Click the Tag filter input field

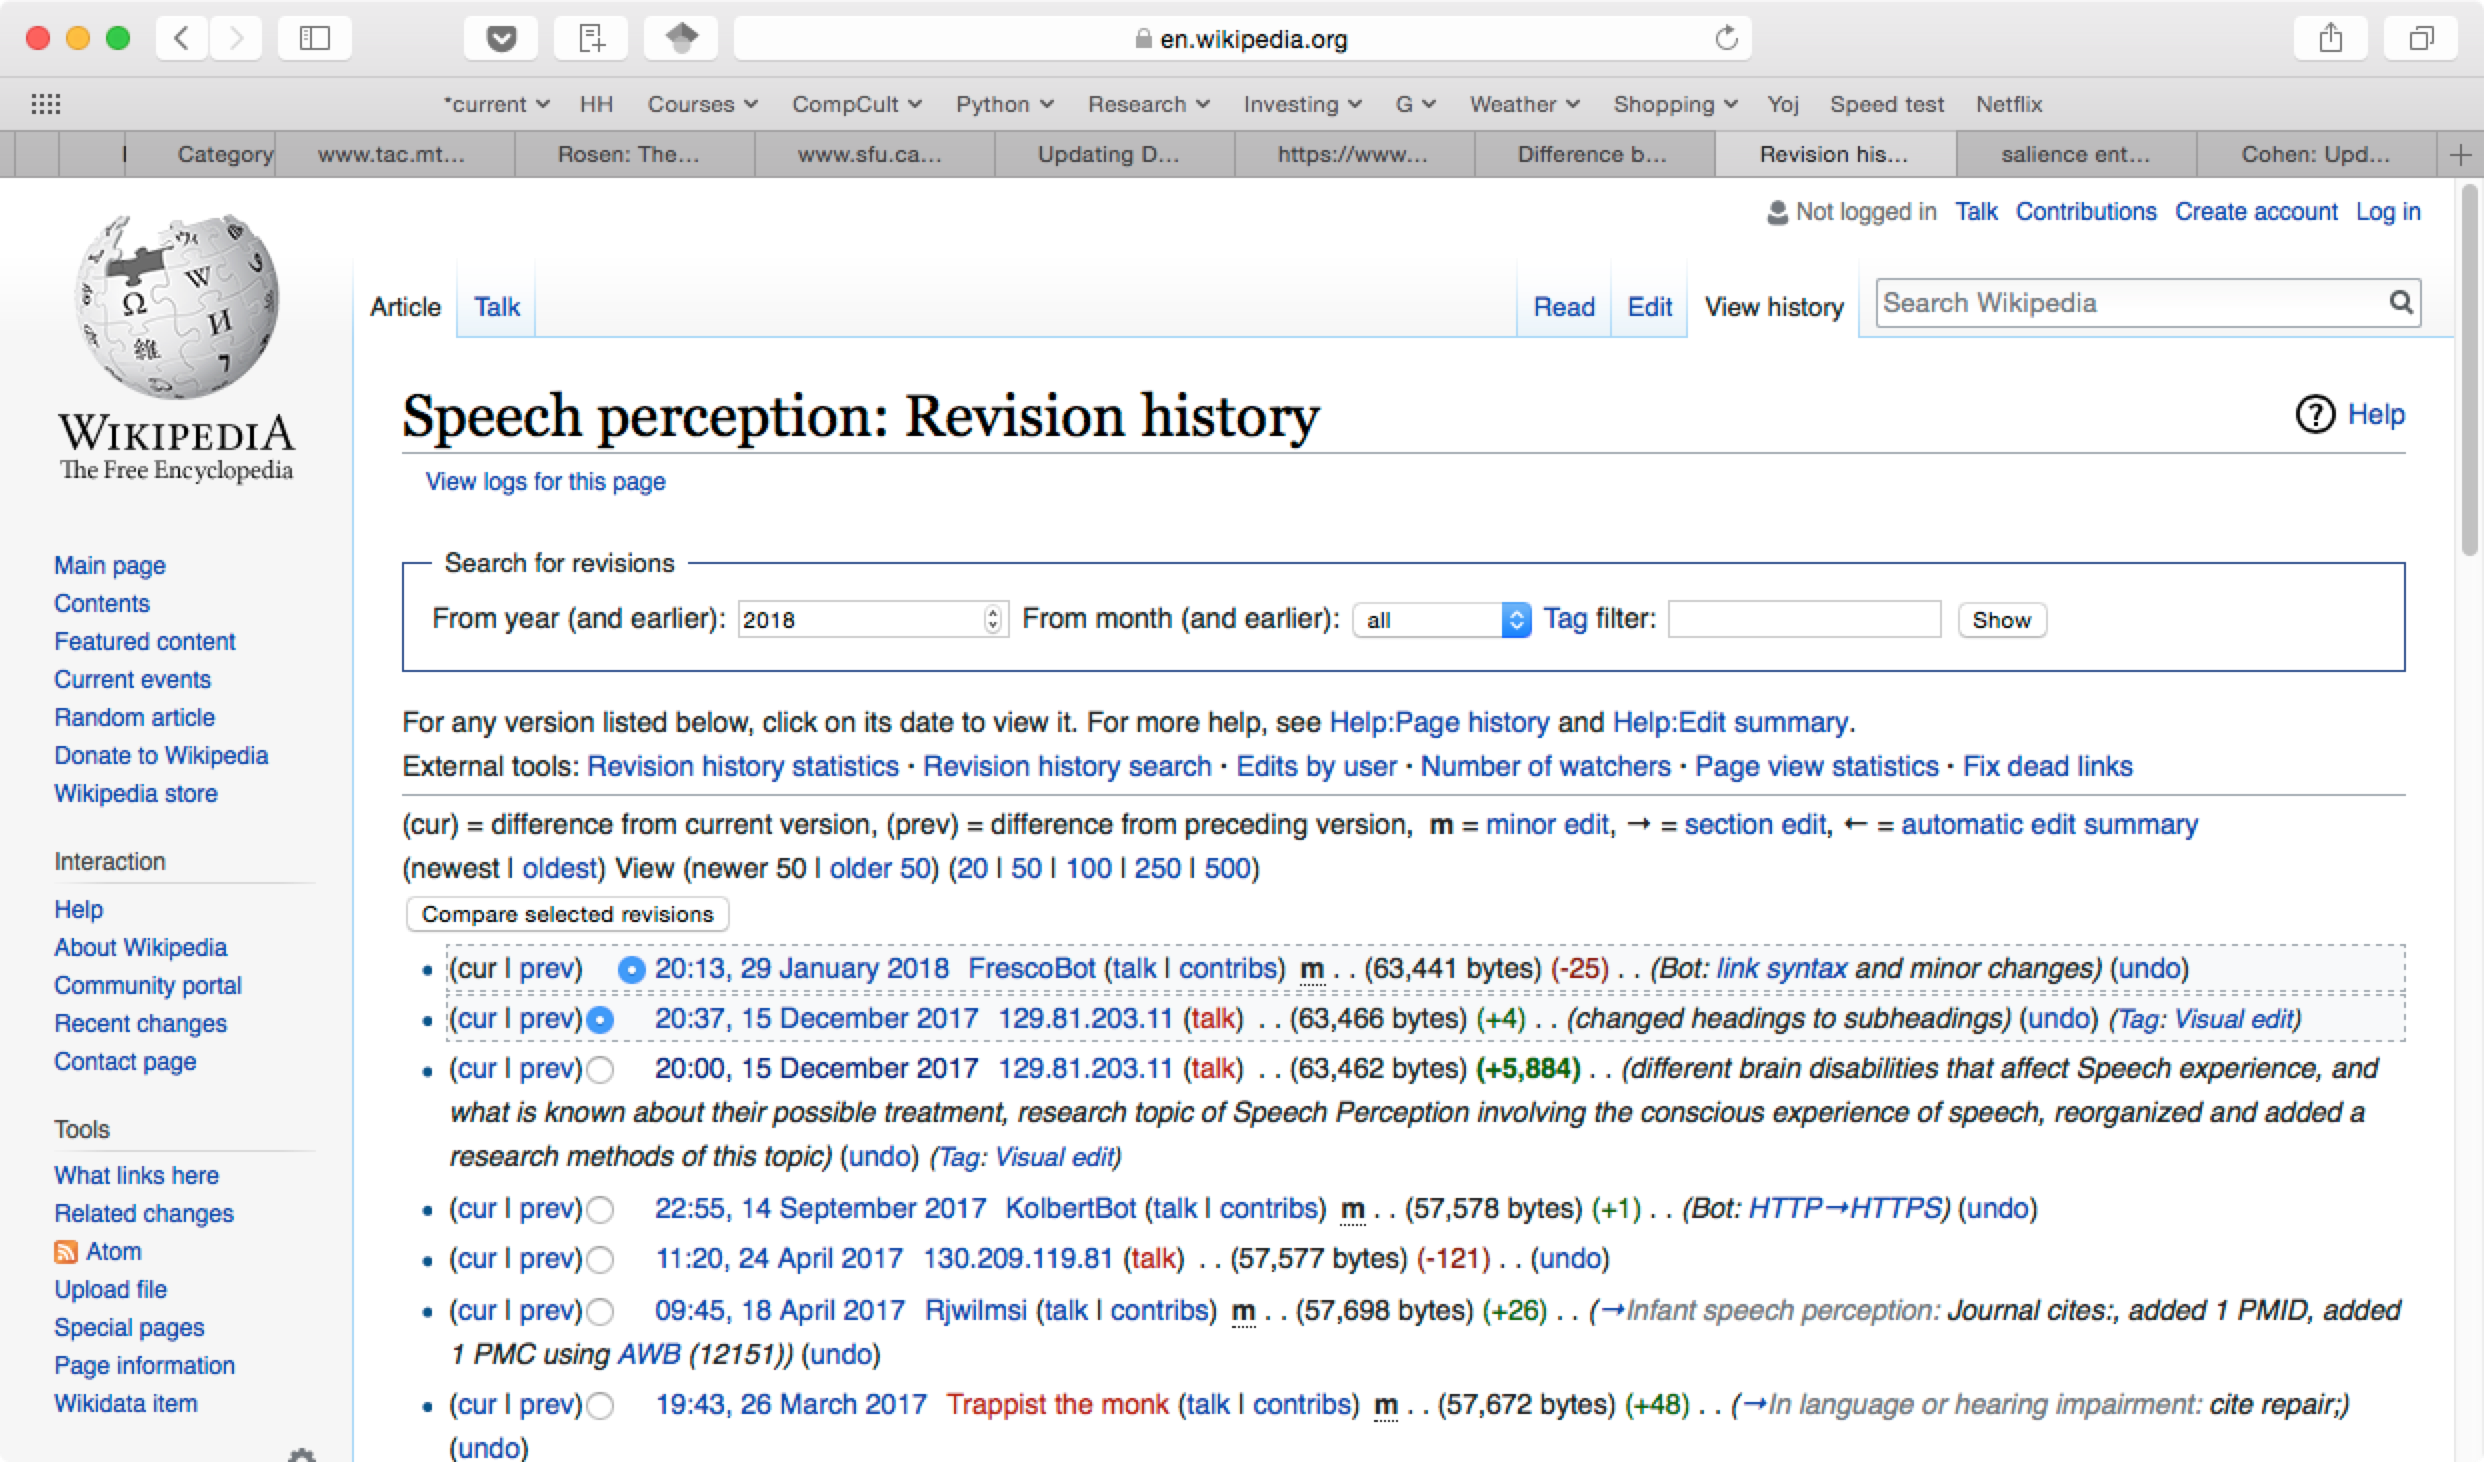click(x=1805, y=619)
